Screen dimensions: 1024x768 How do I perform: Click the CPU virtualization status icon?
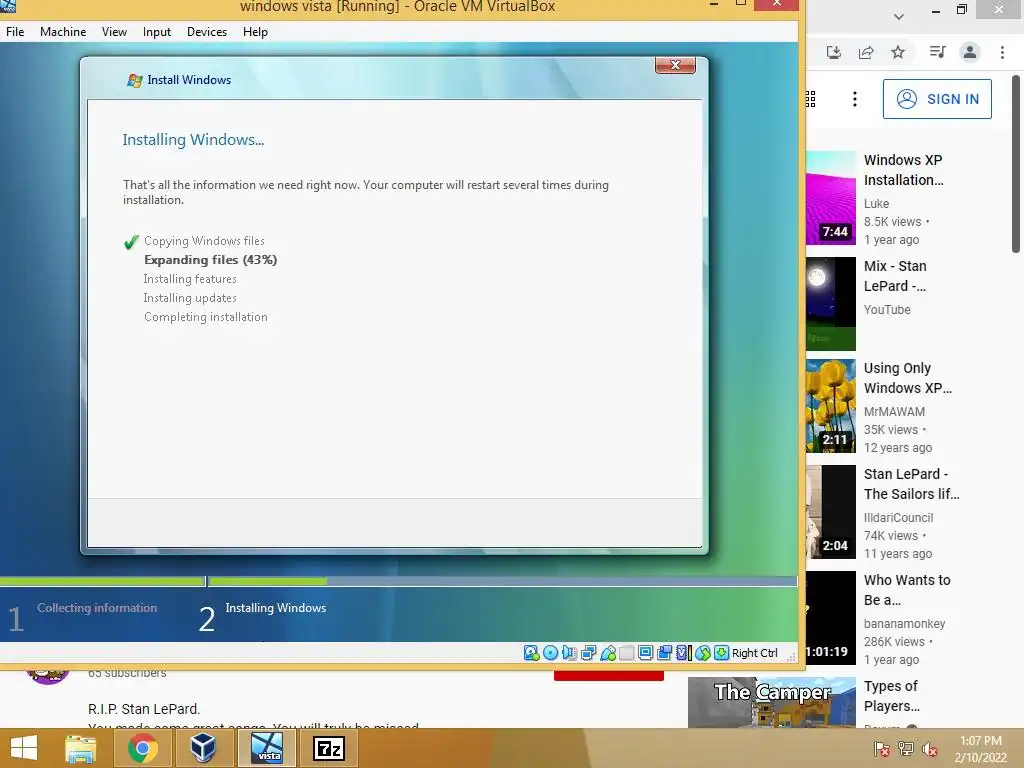(683, 652)
